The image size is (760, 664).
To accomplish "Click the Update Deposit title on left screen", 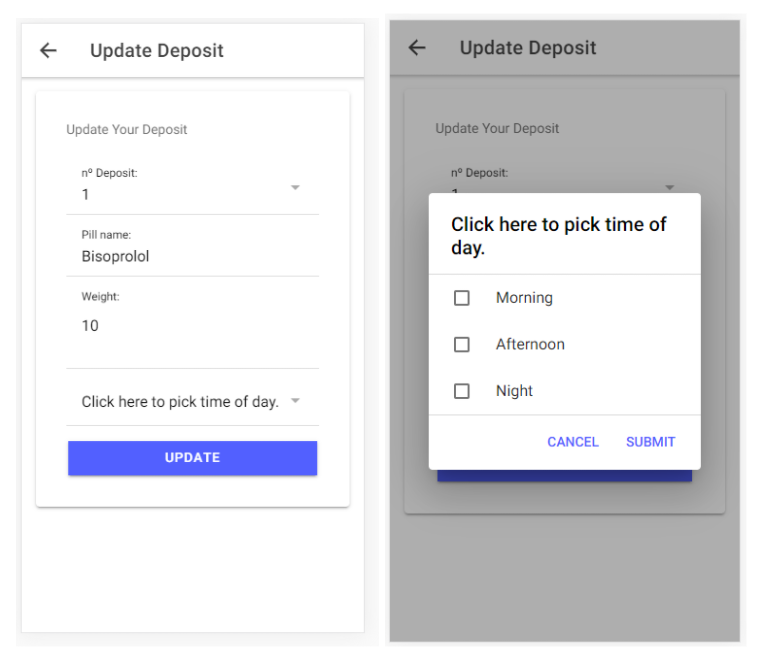I will coord(157,51).
